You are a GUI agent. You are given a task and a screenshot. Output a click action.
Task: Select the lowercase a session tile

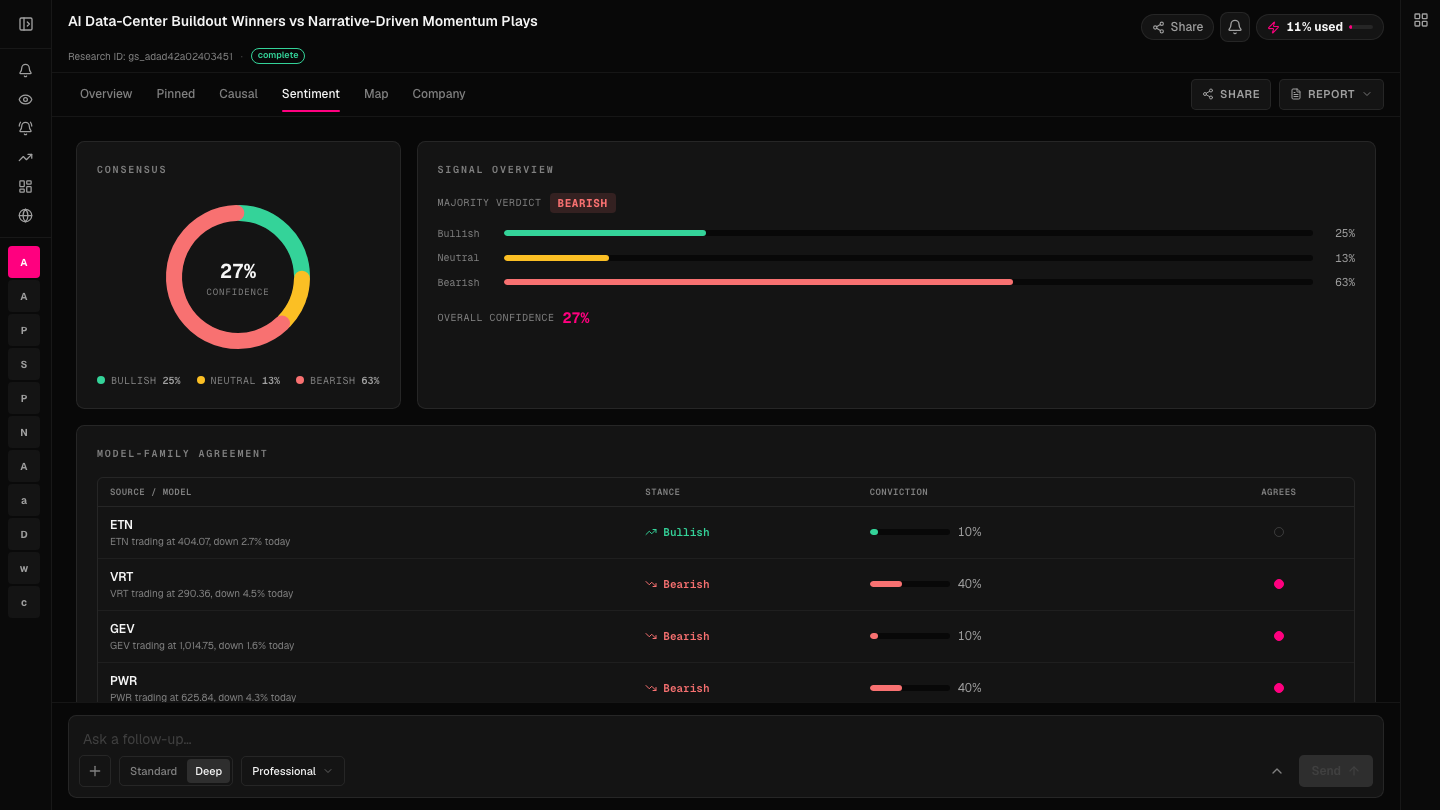[x=24, y=500]
